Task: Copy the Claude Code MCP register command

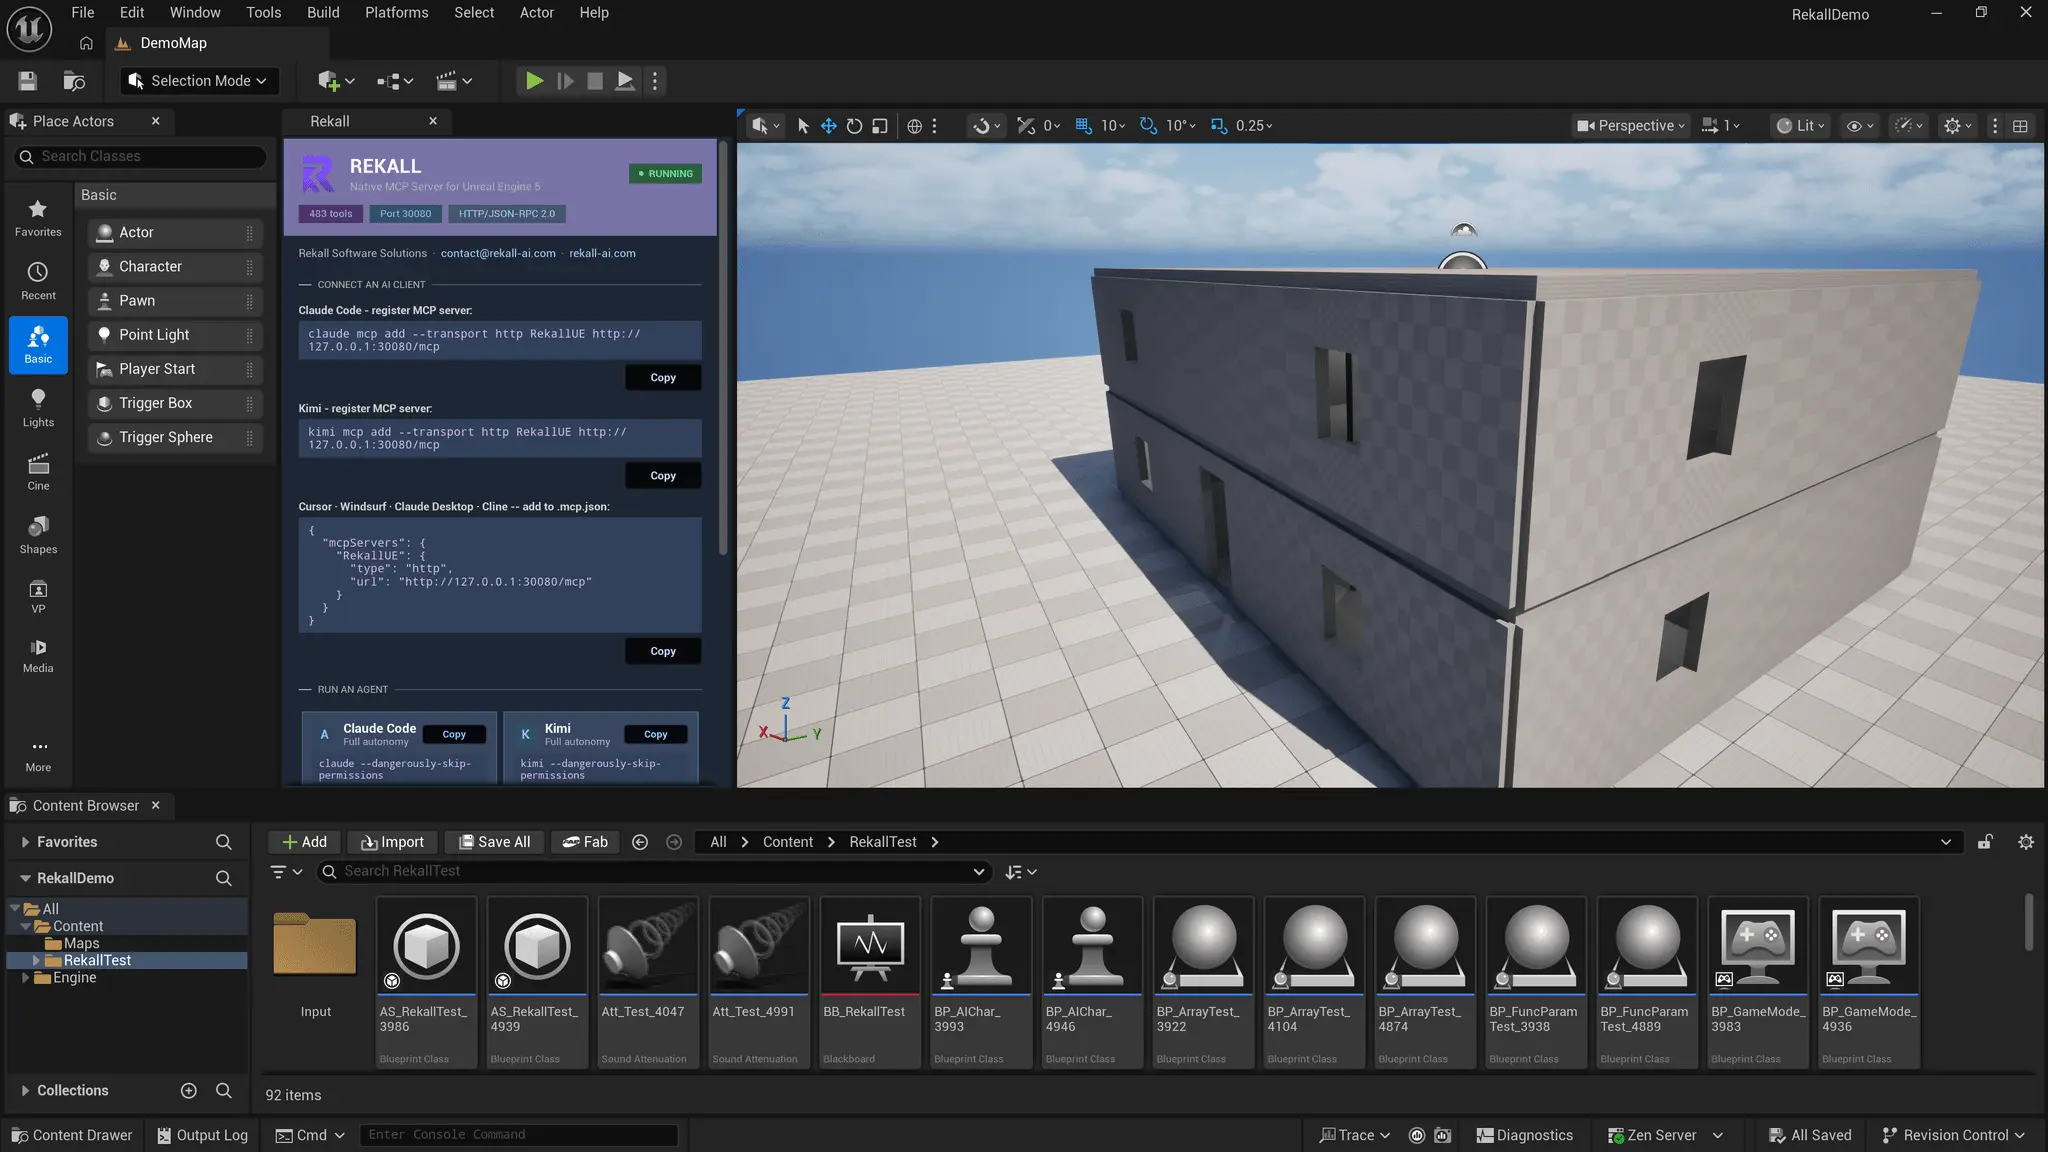Action: tap(662, 378)
